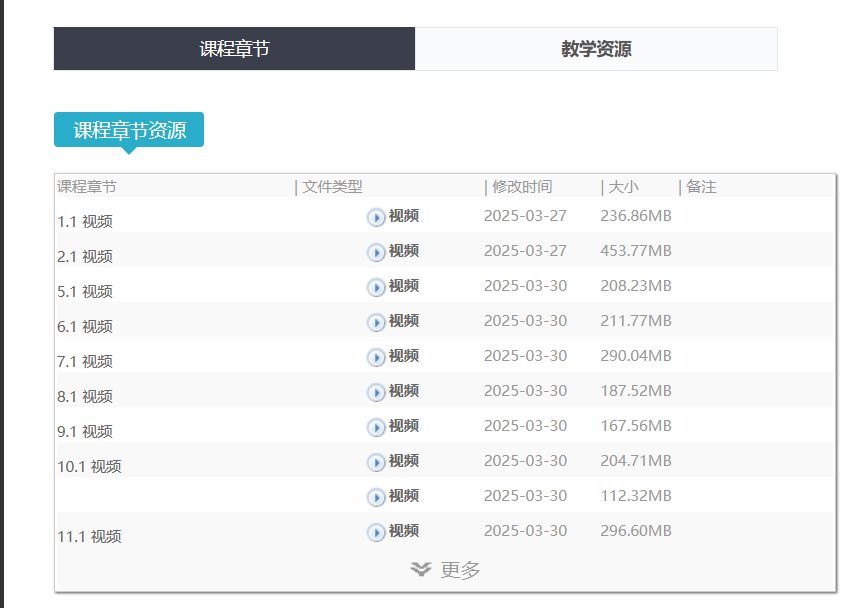The width and height of the screenshot is (862, 608).
Task: Open the 视频 link for 453.77MB file
Action: [x=404, y=251]
